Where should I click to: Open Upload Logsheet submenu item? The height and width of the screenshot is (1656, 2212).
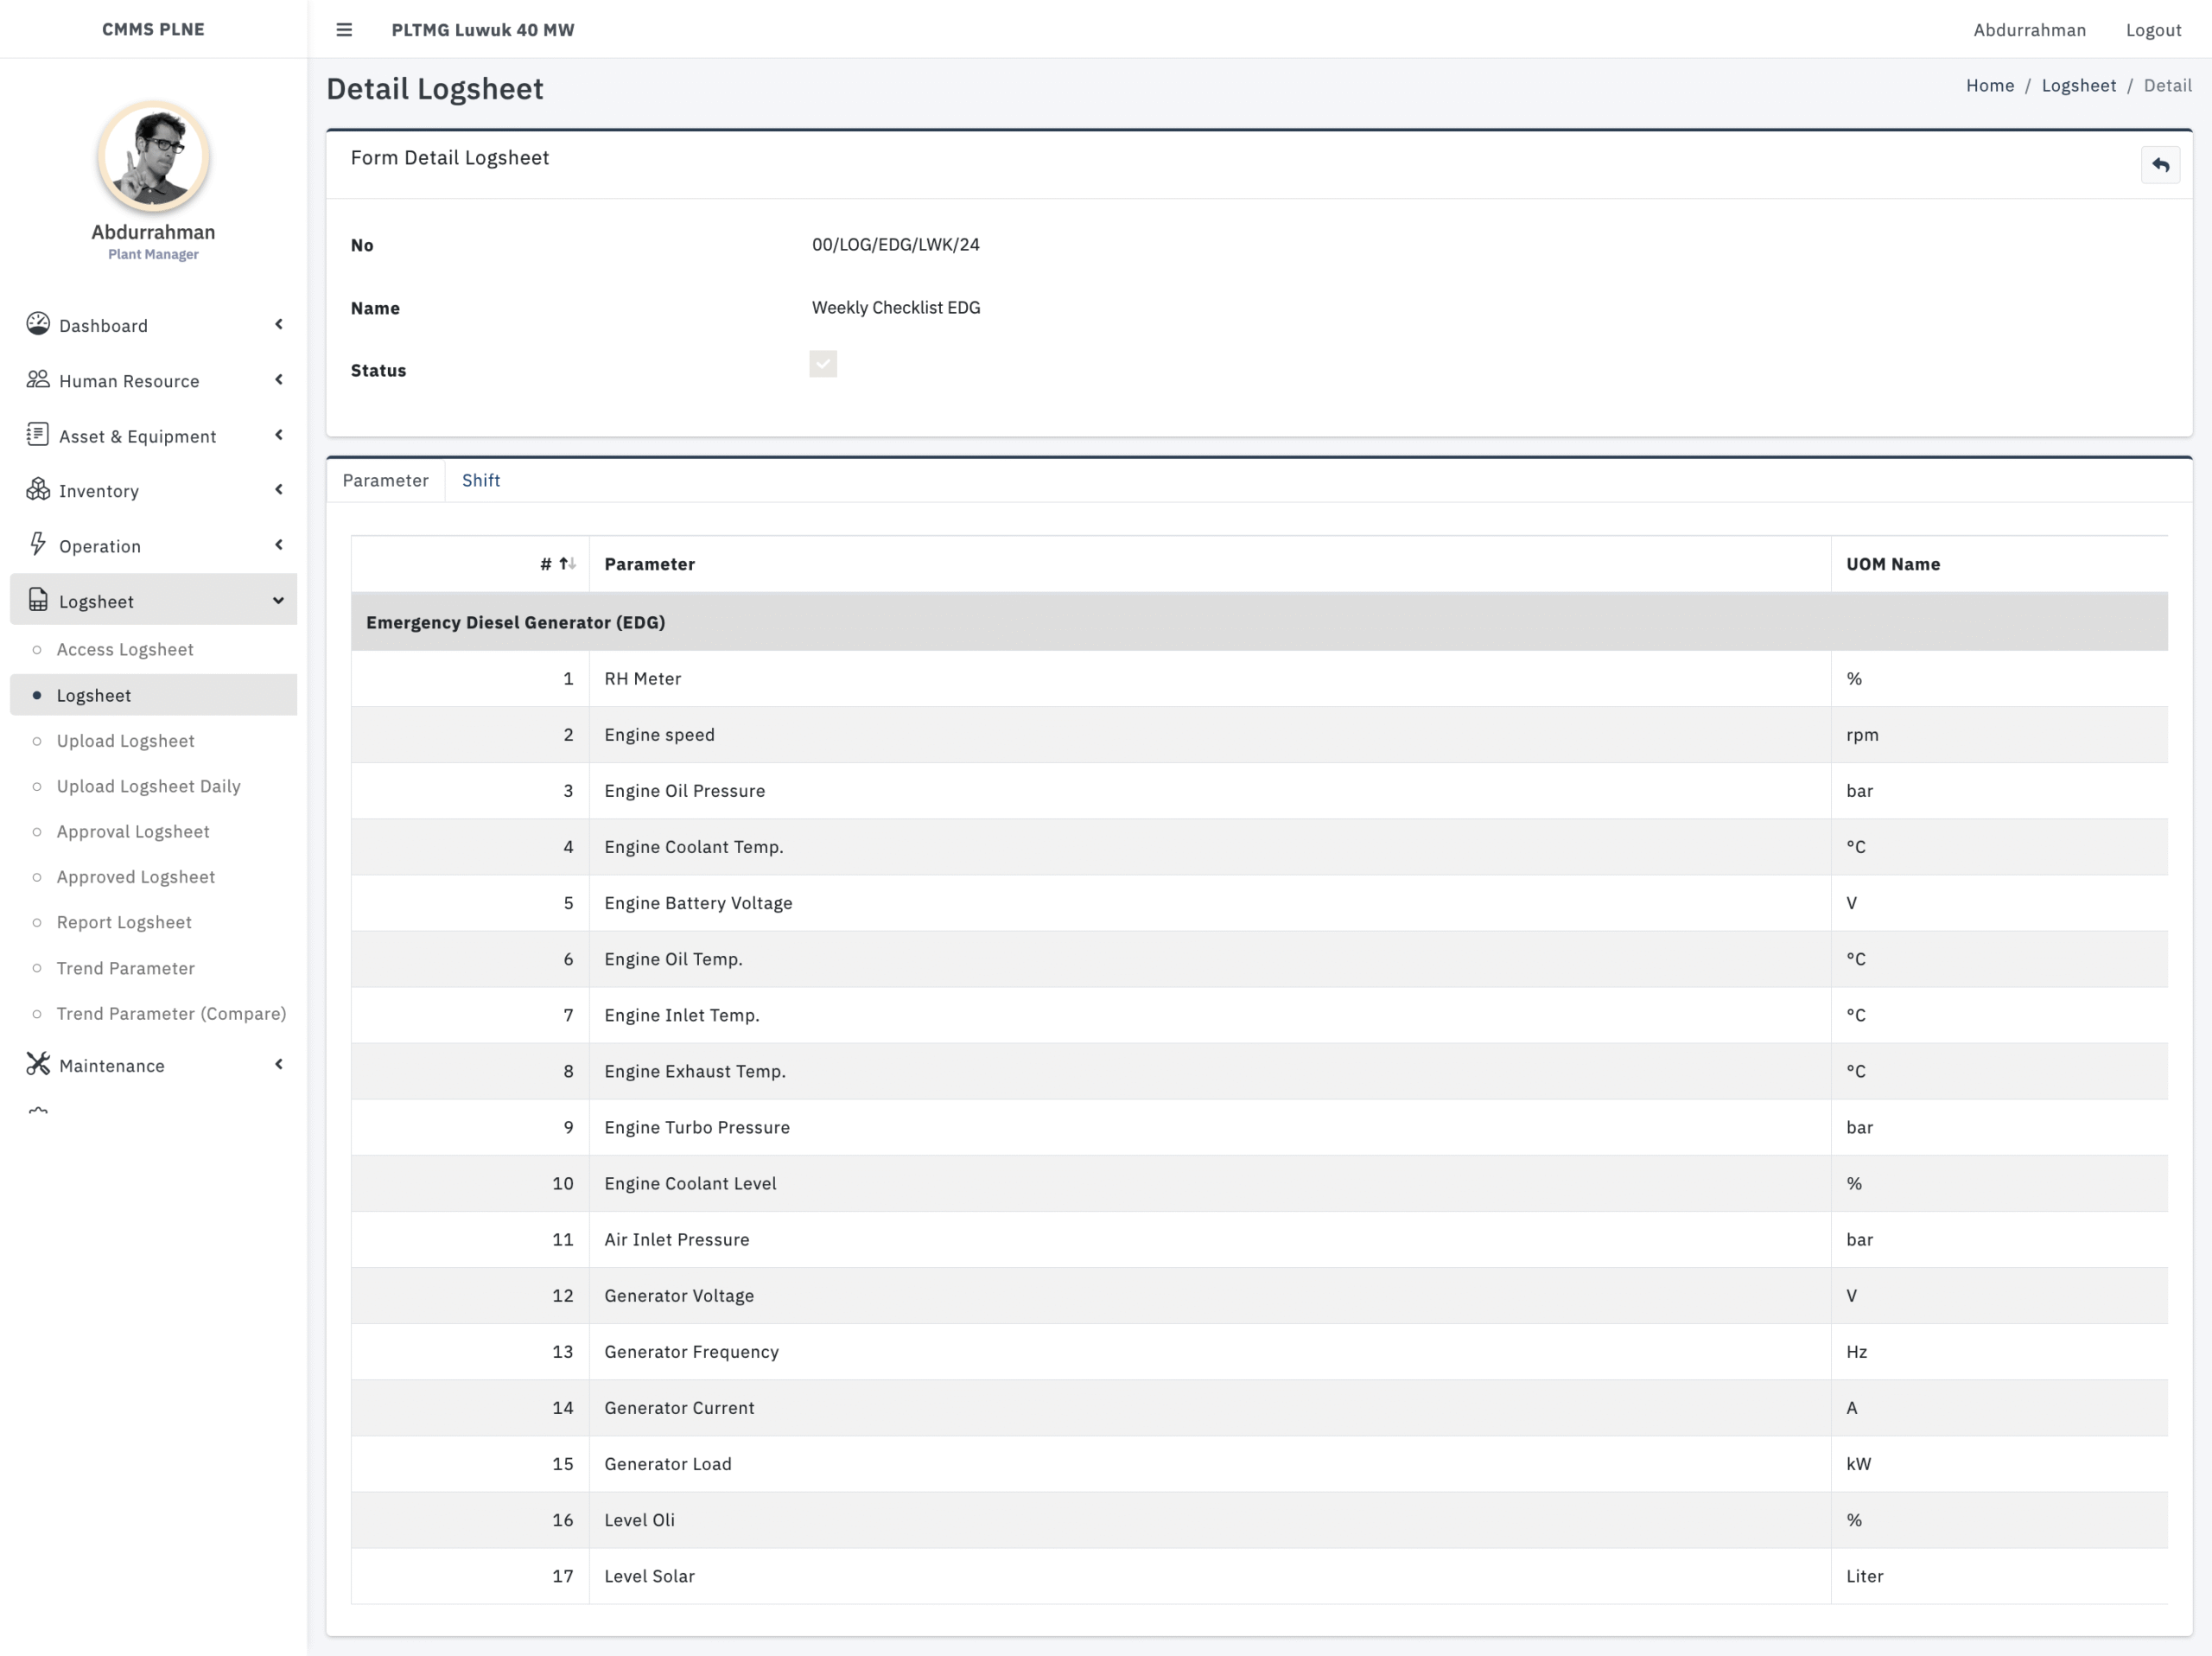[x=153, y=741]
